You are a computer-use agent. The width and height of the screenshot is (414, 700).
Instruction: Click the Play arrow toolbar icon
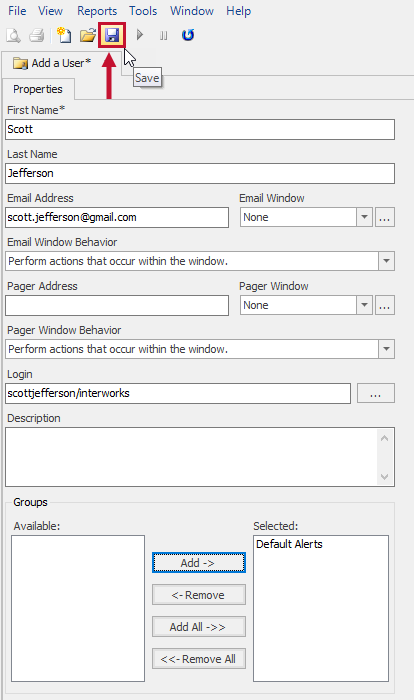point(140,35)
